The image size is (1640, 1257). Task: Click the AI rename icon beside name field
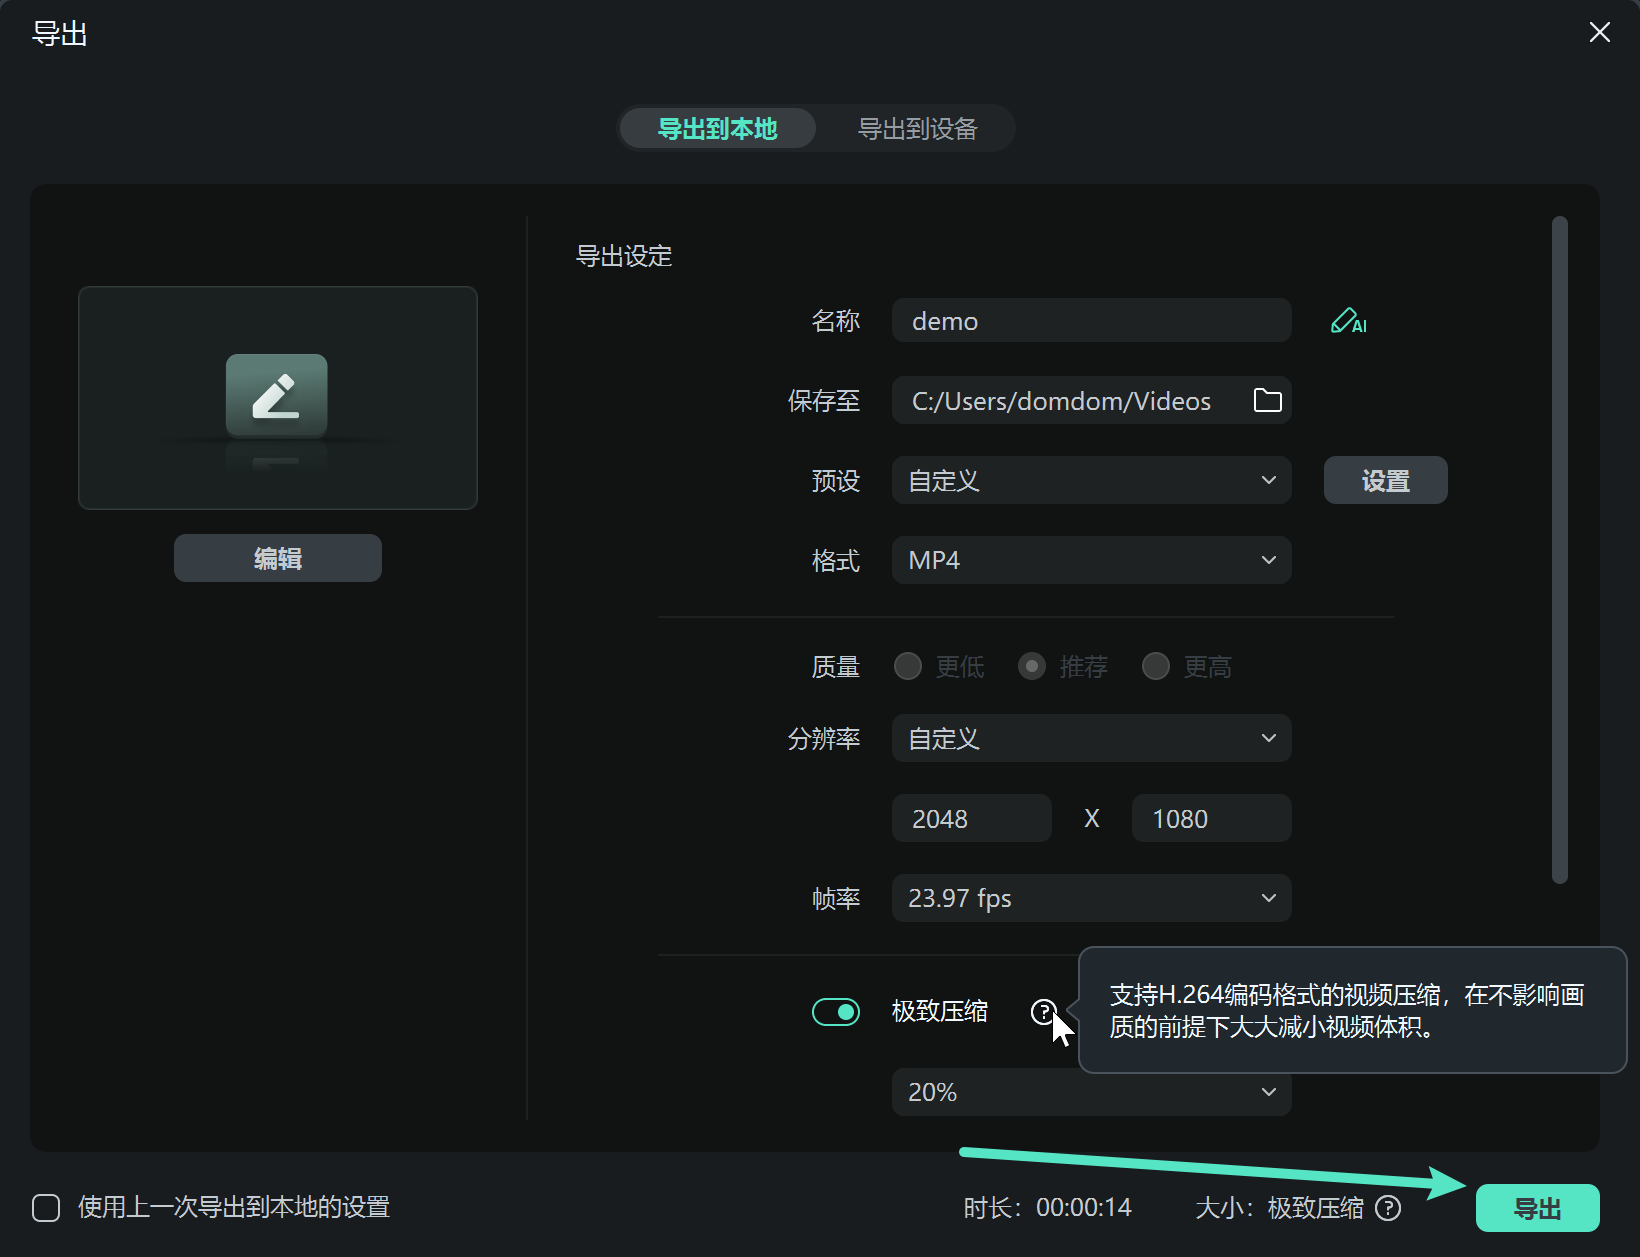[x=1347, y=321]
